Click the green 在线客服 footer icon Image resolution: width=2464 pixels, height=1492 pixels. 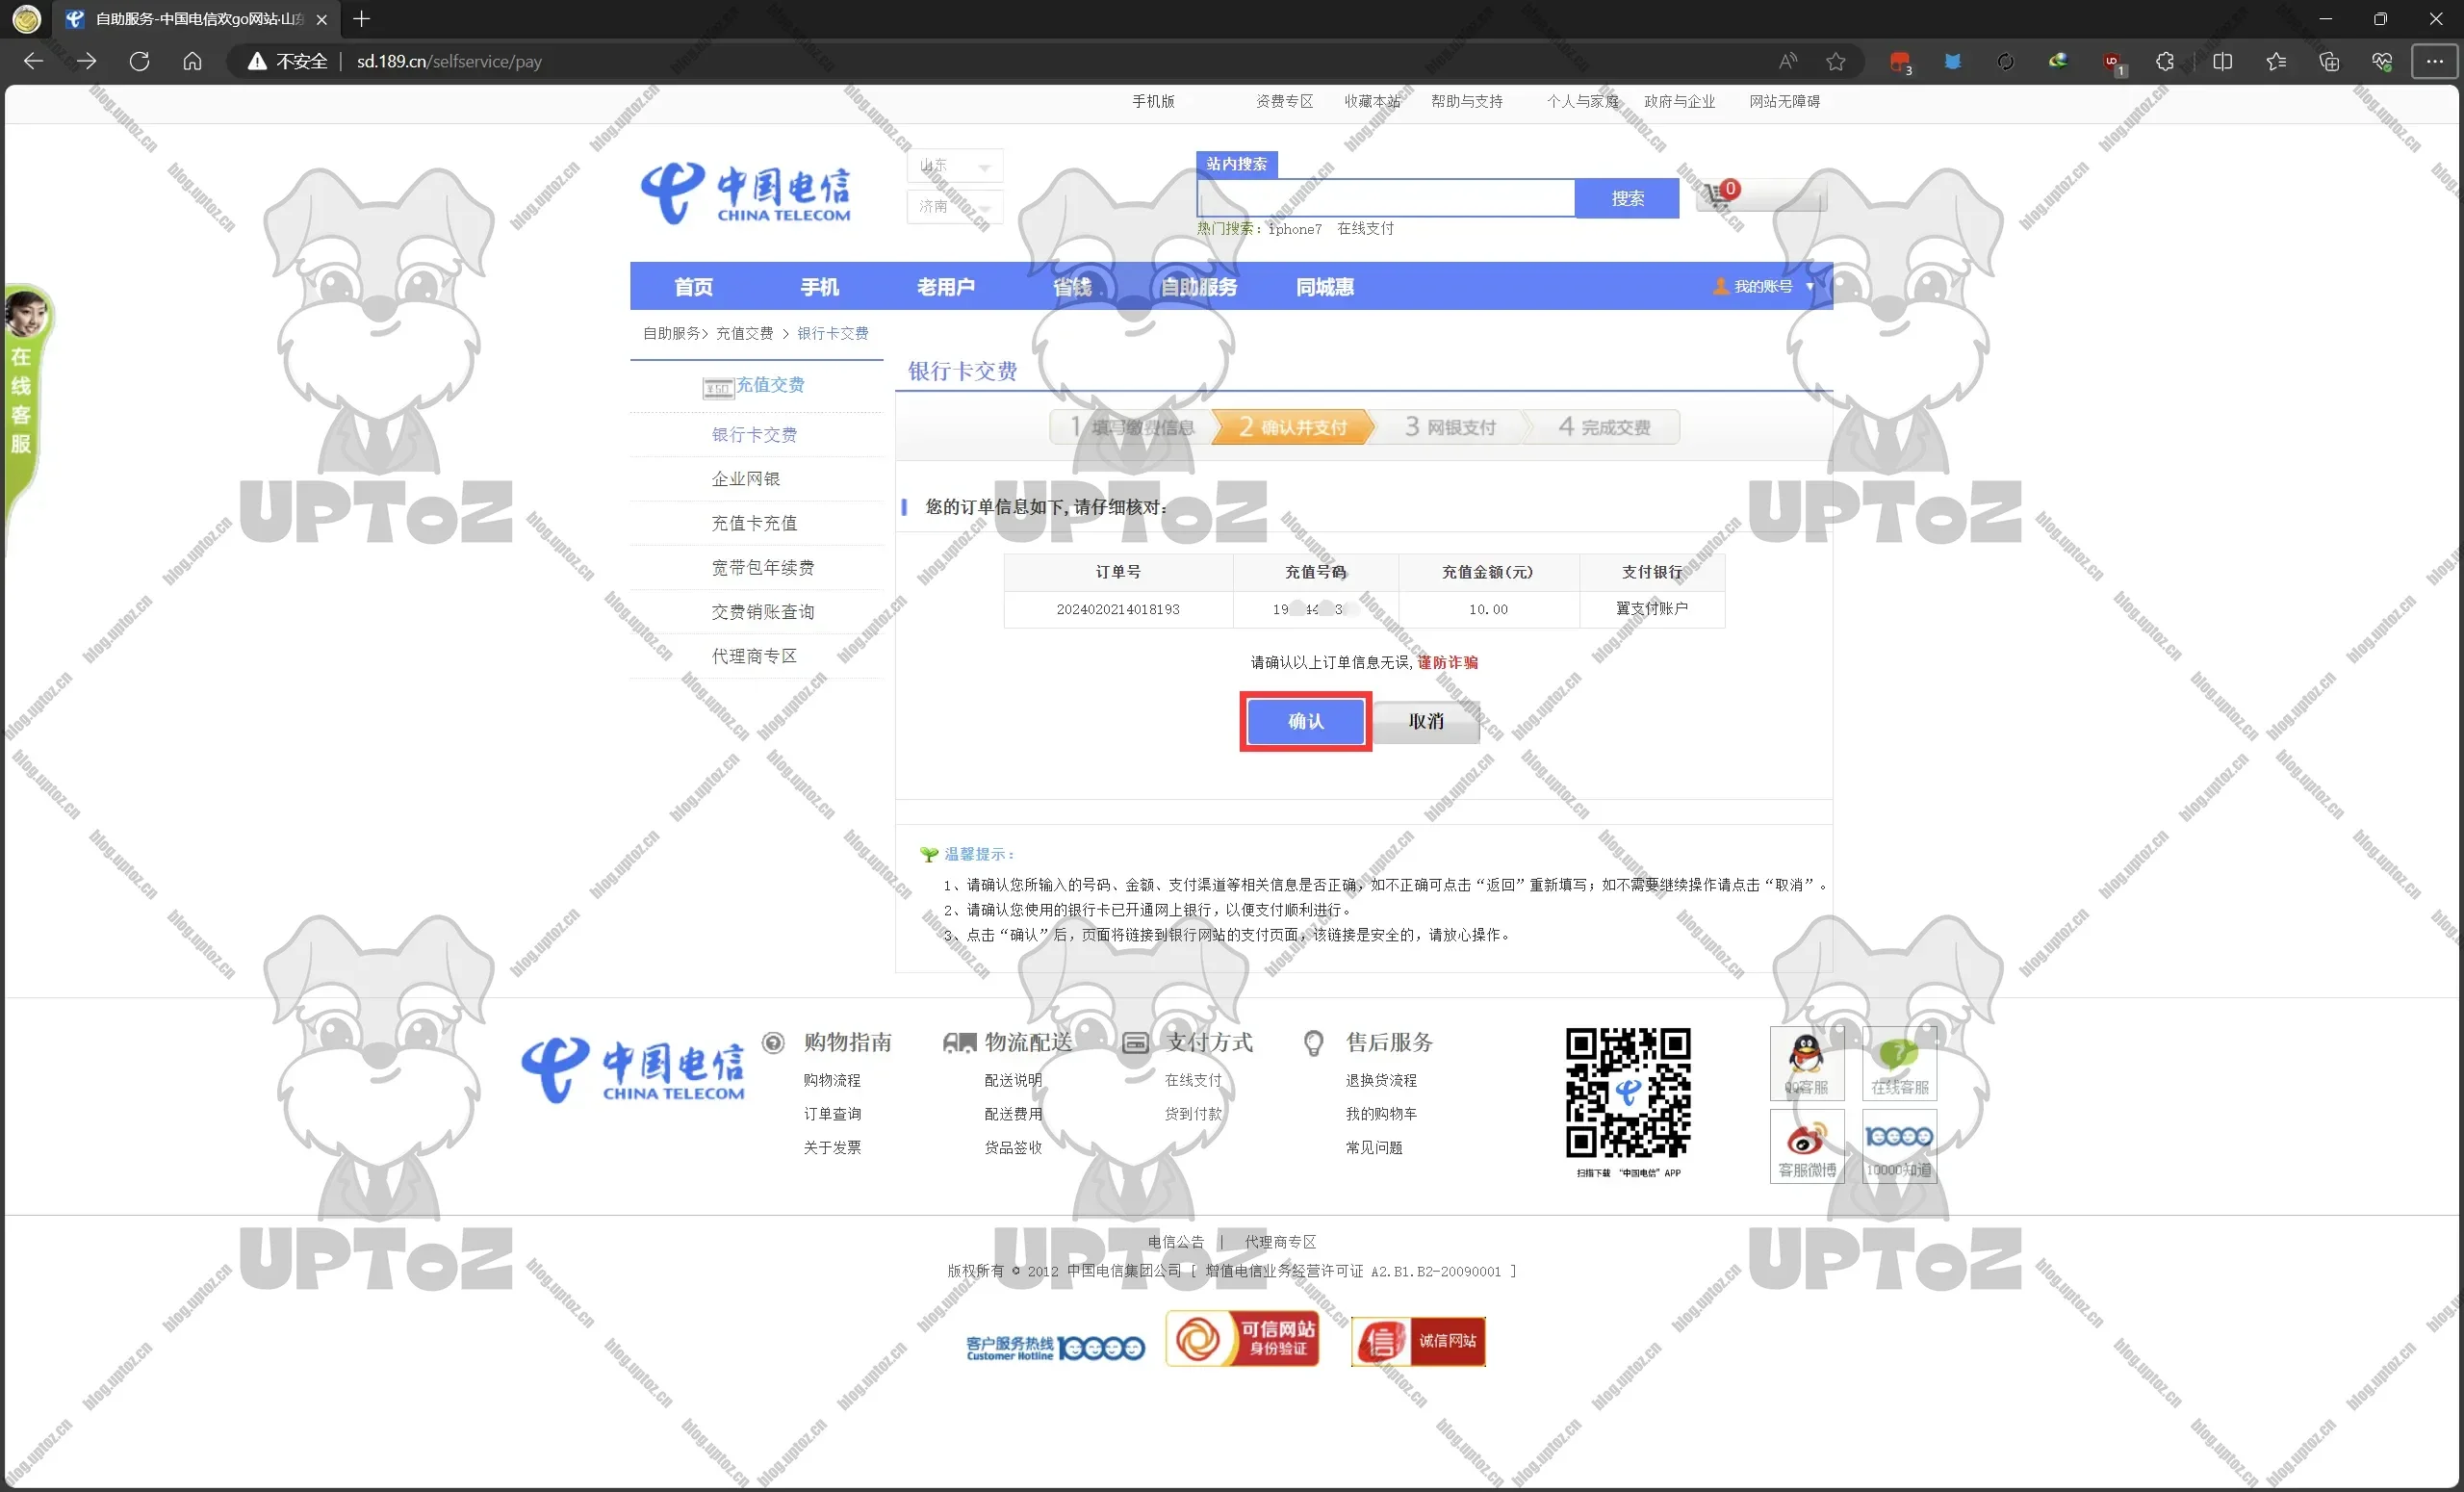pos(1898,1063)
